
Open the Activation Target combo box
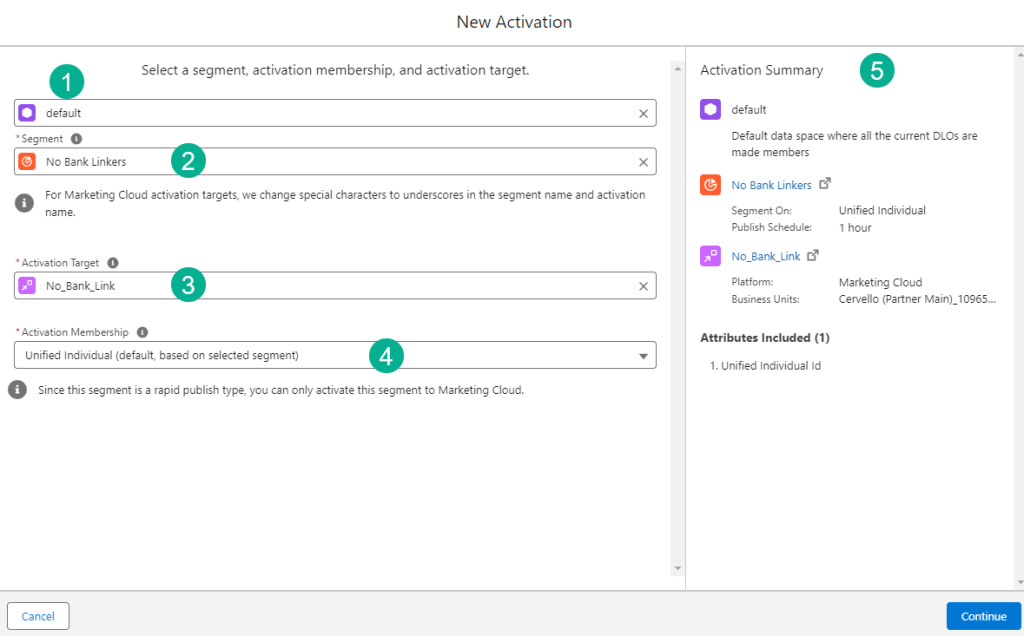(x=330, y=286)
